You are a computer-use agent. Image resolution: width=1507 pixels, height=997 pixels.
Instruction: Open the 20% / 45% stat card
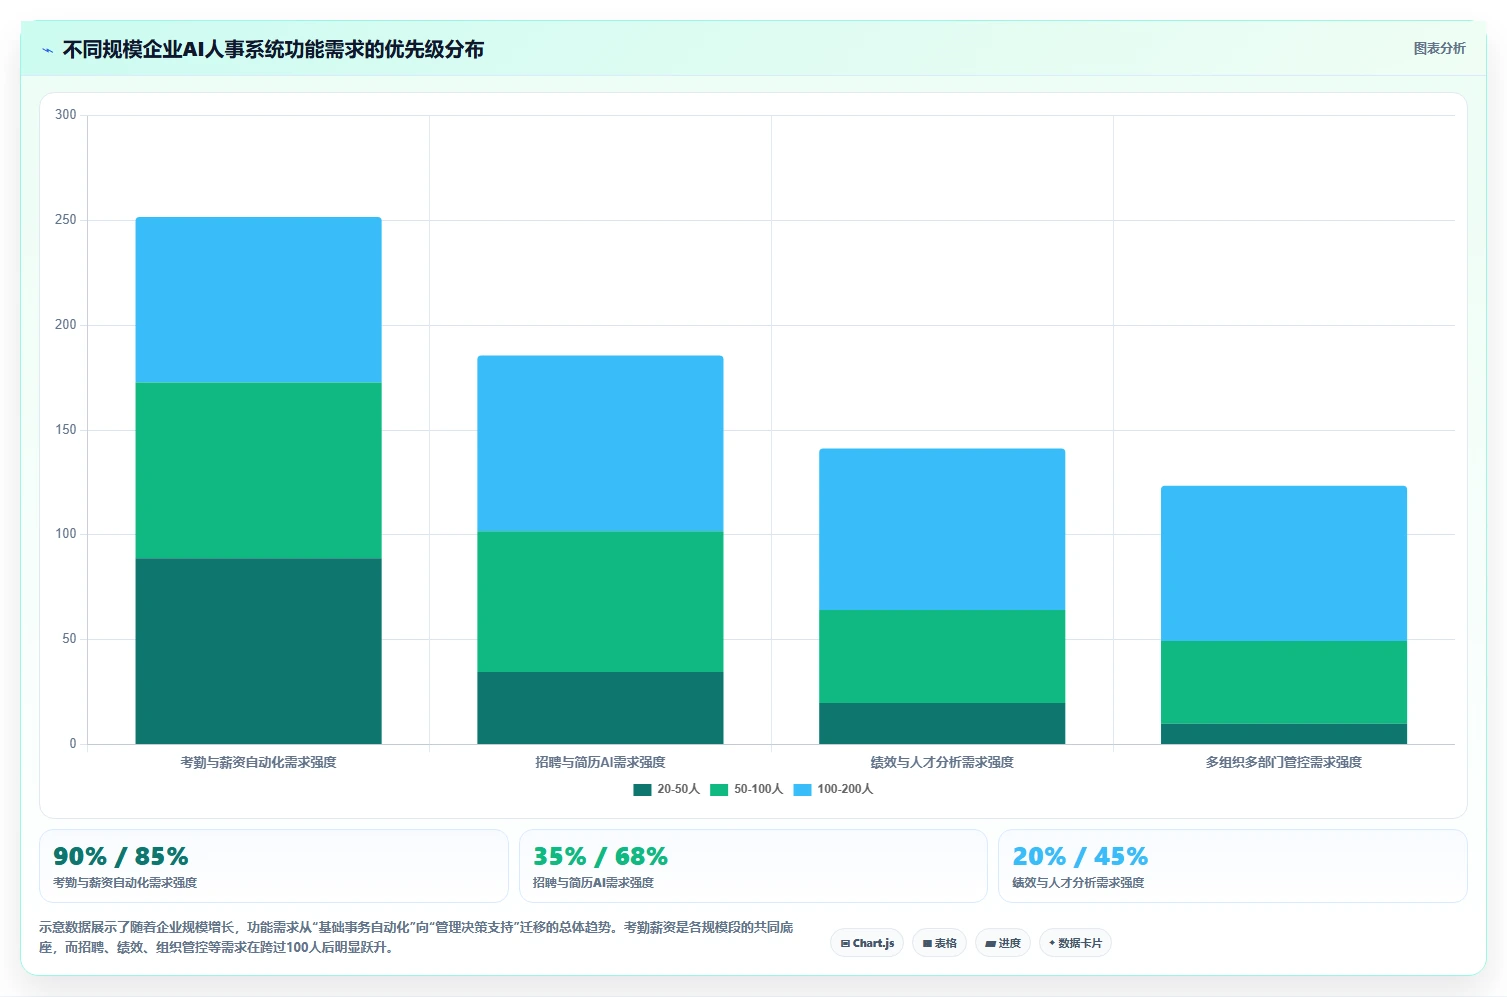(1232, 866)
